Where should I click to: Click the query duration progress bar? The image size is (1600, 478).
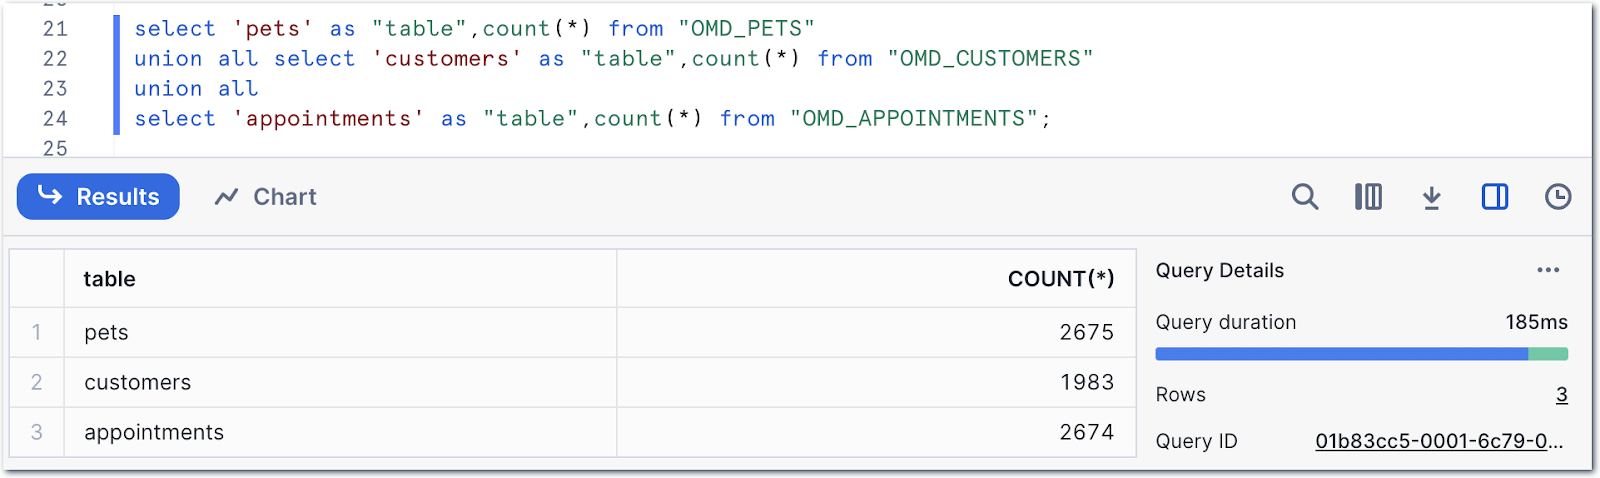[1360, 354]
